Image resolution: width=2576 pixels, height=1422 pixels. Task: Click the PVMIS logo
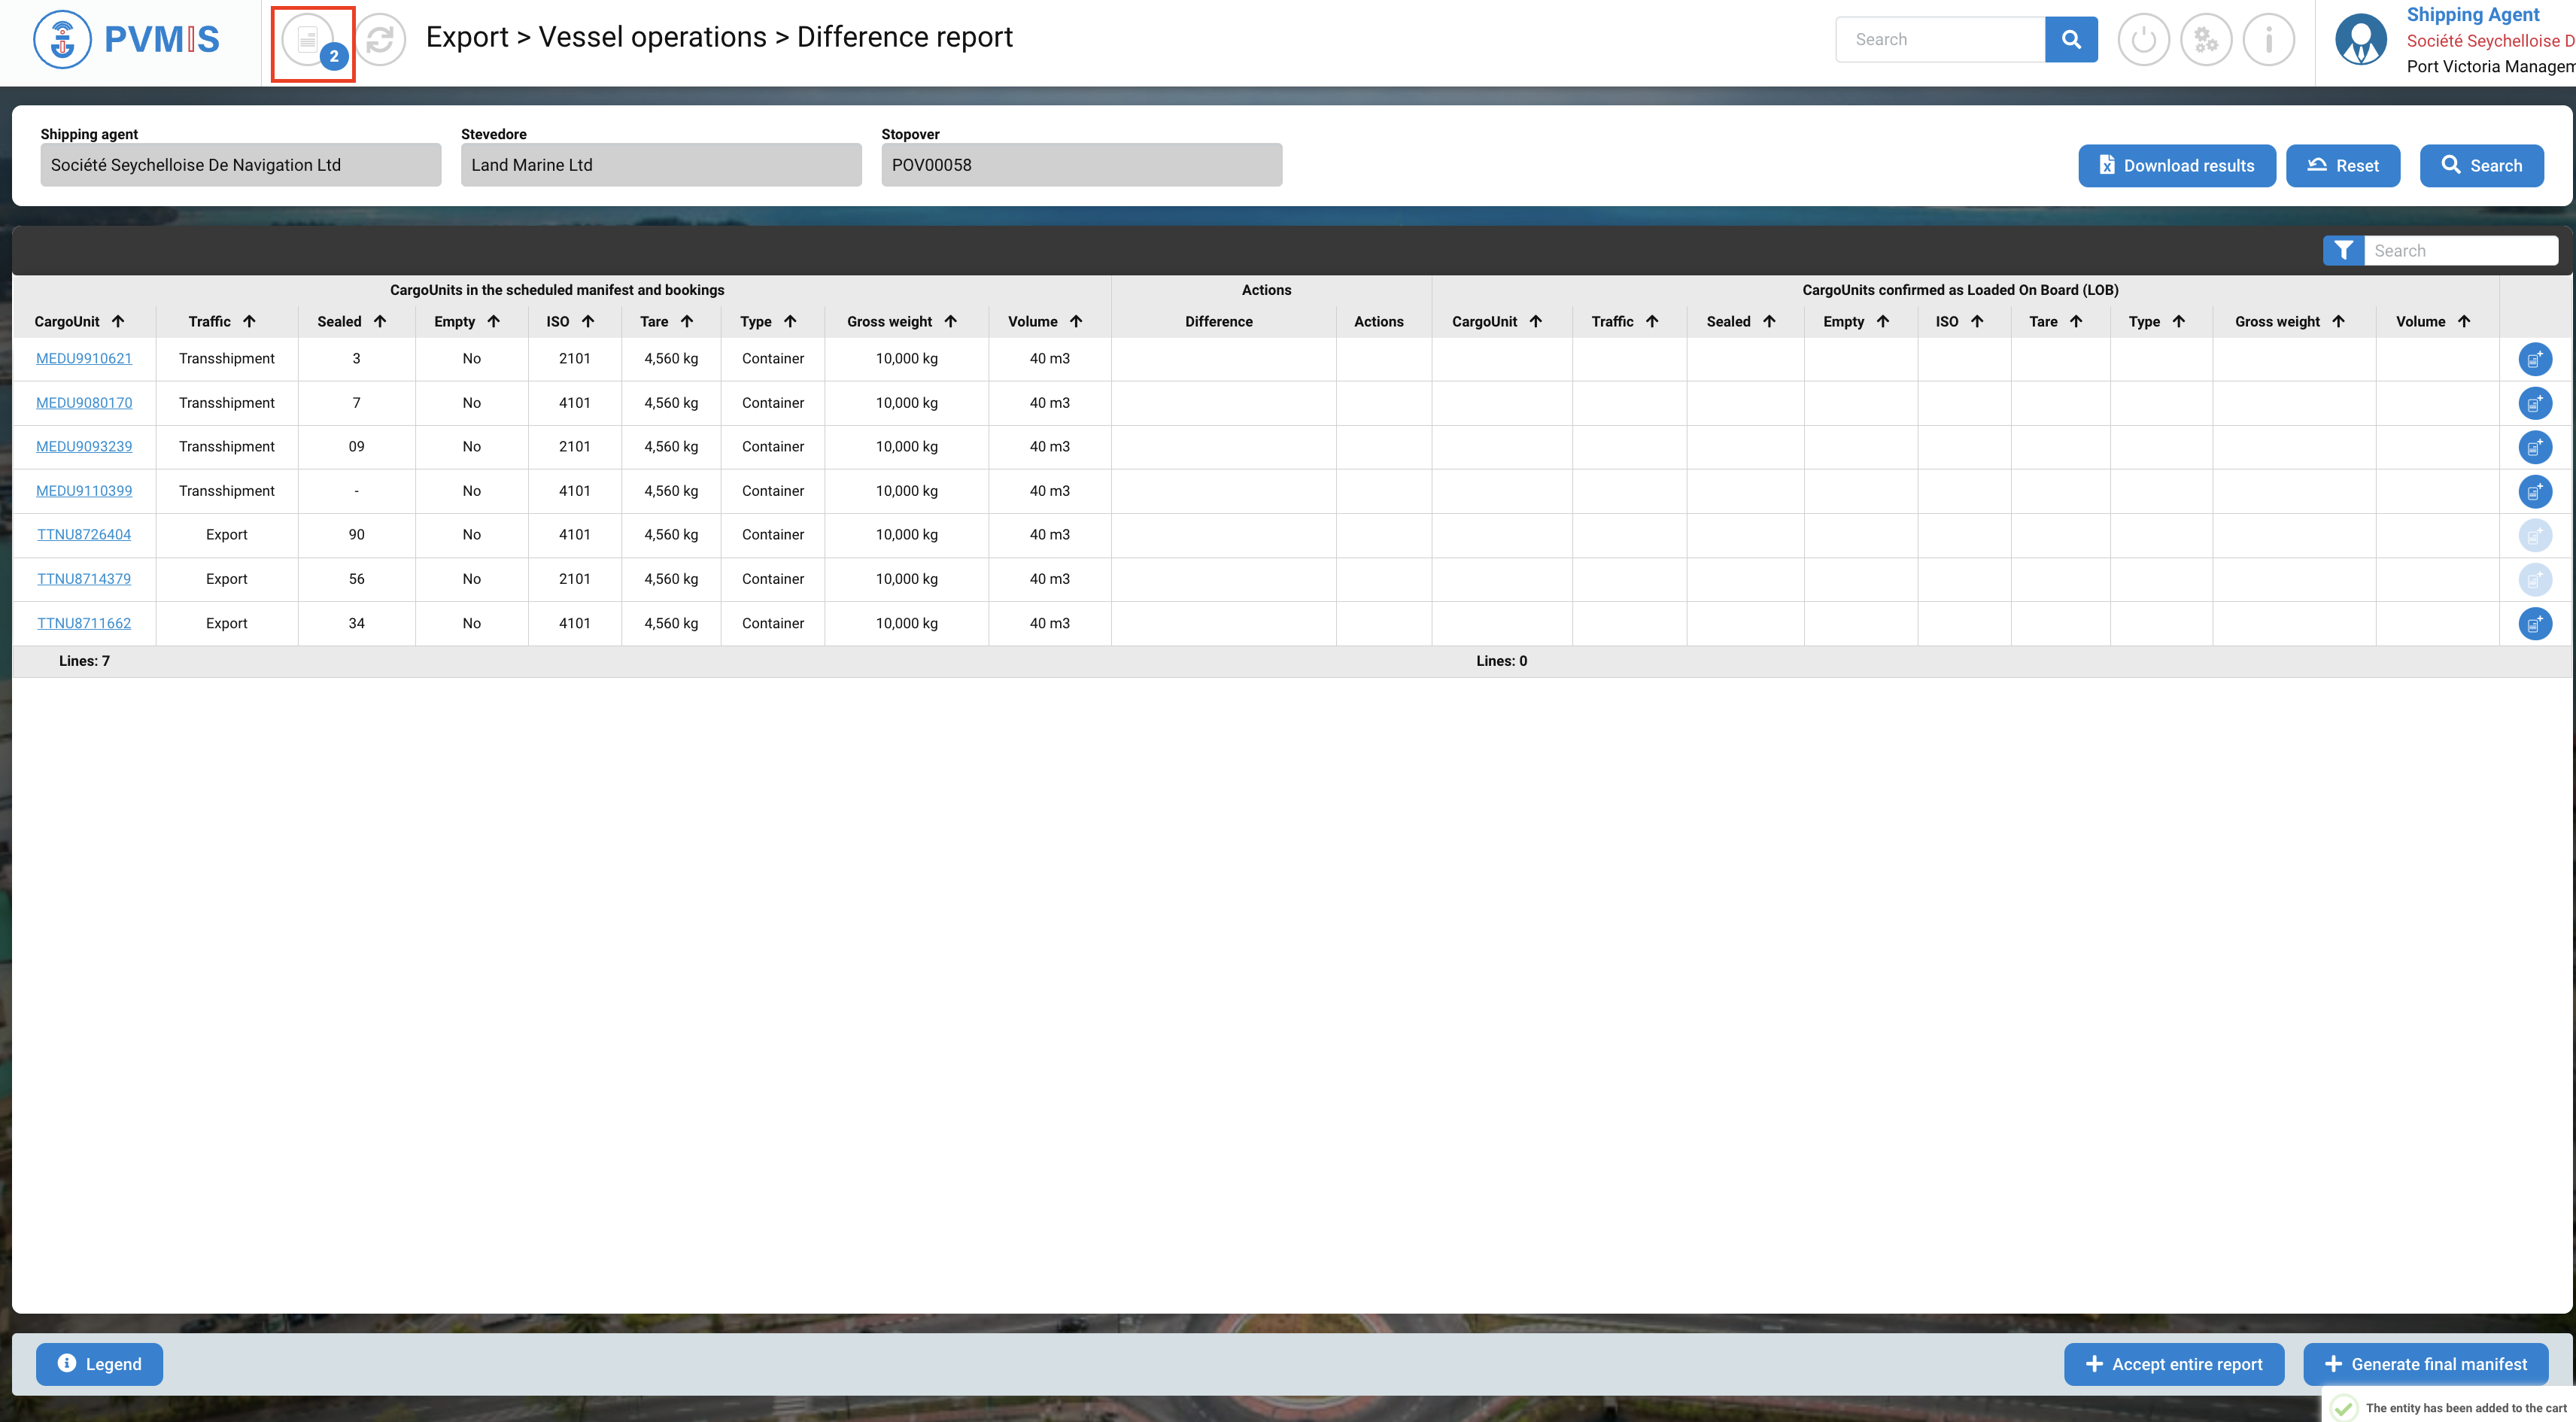127,40
